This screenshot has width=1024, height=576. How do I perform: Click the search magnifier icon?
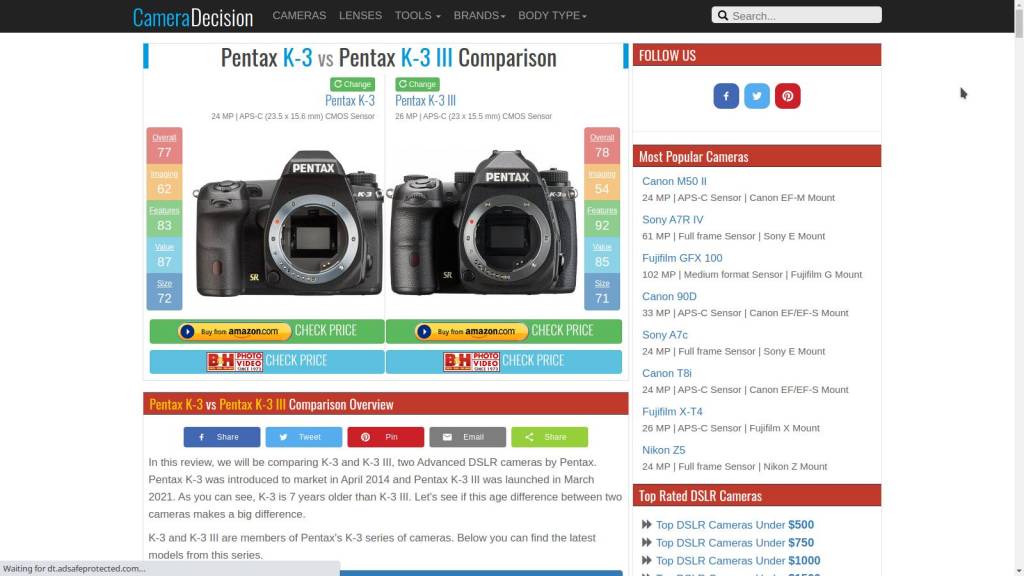point(722,15)
